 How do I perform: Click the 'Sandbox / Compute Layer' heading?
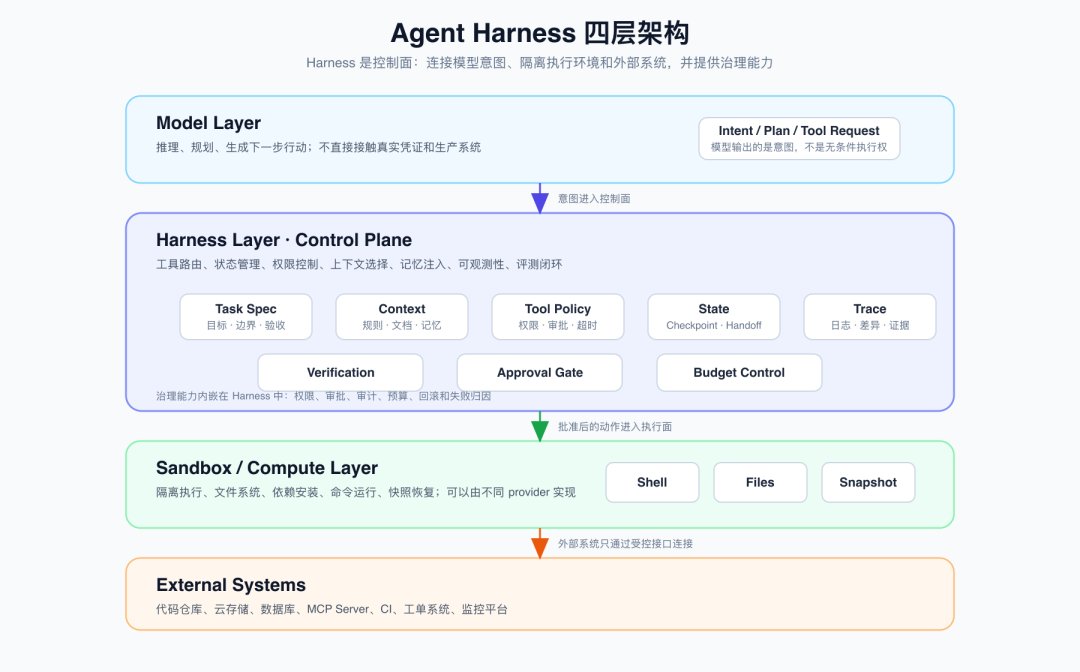(267, 468)
